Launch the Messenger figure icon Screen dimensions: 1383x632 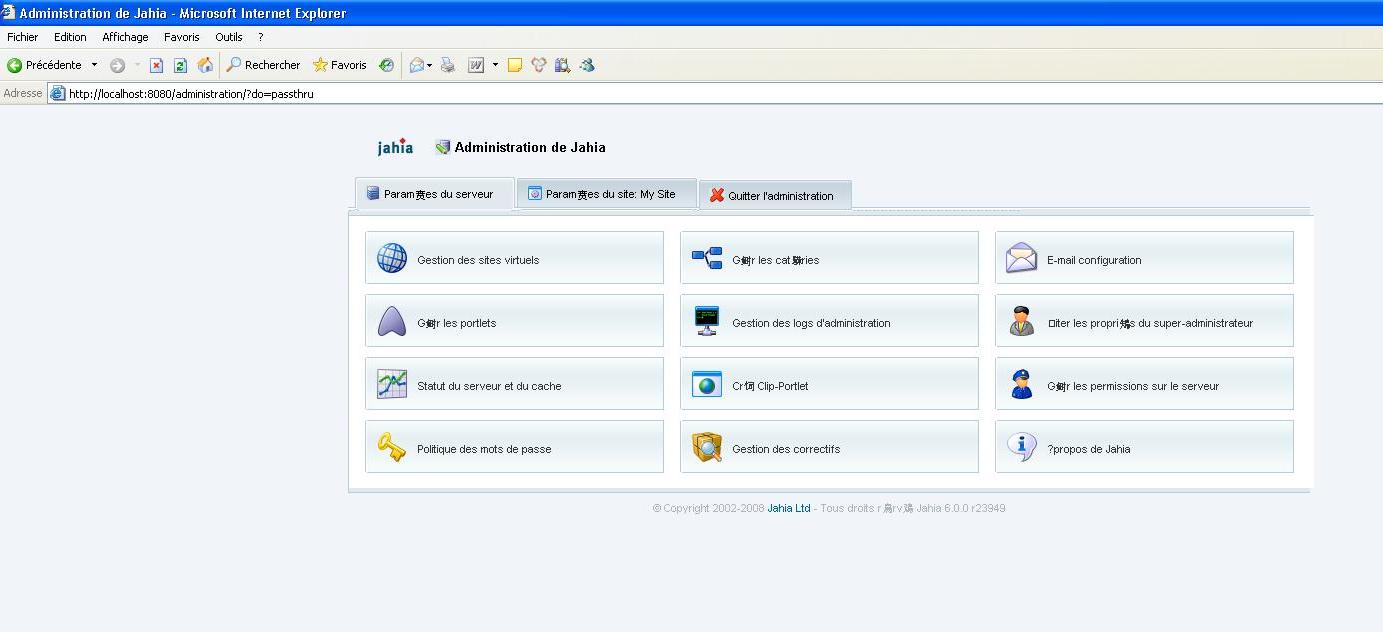coord(587,65)
